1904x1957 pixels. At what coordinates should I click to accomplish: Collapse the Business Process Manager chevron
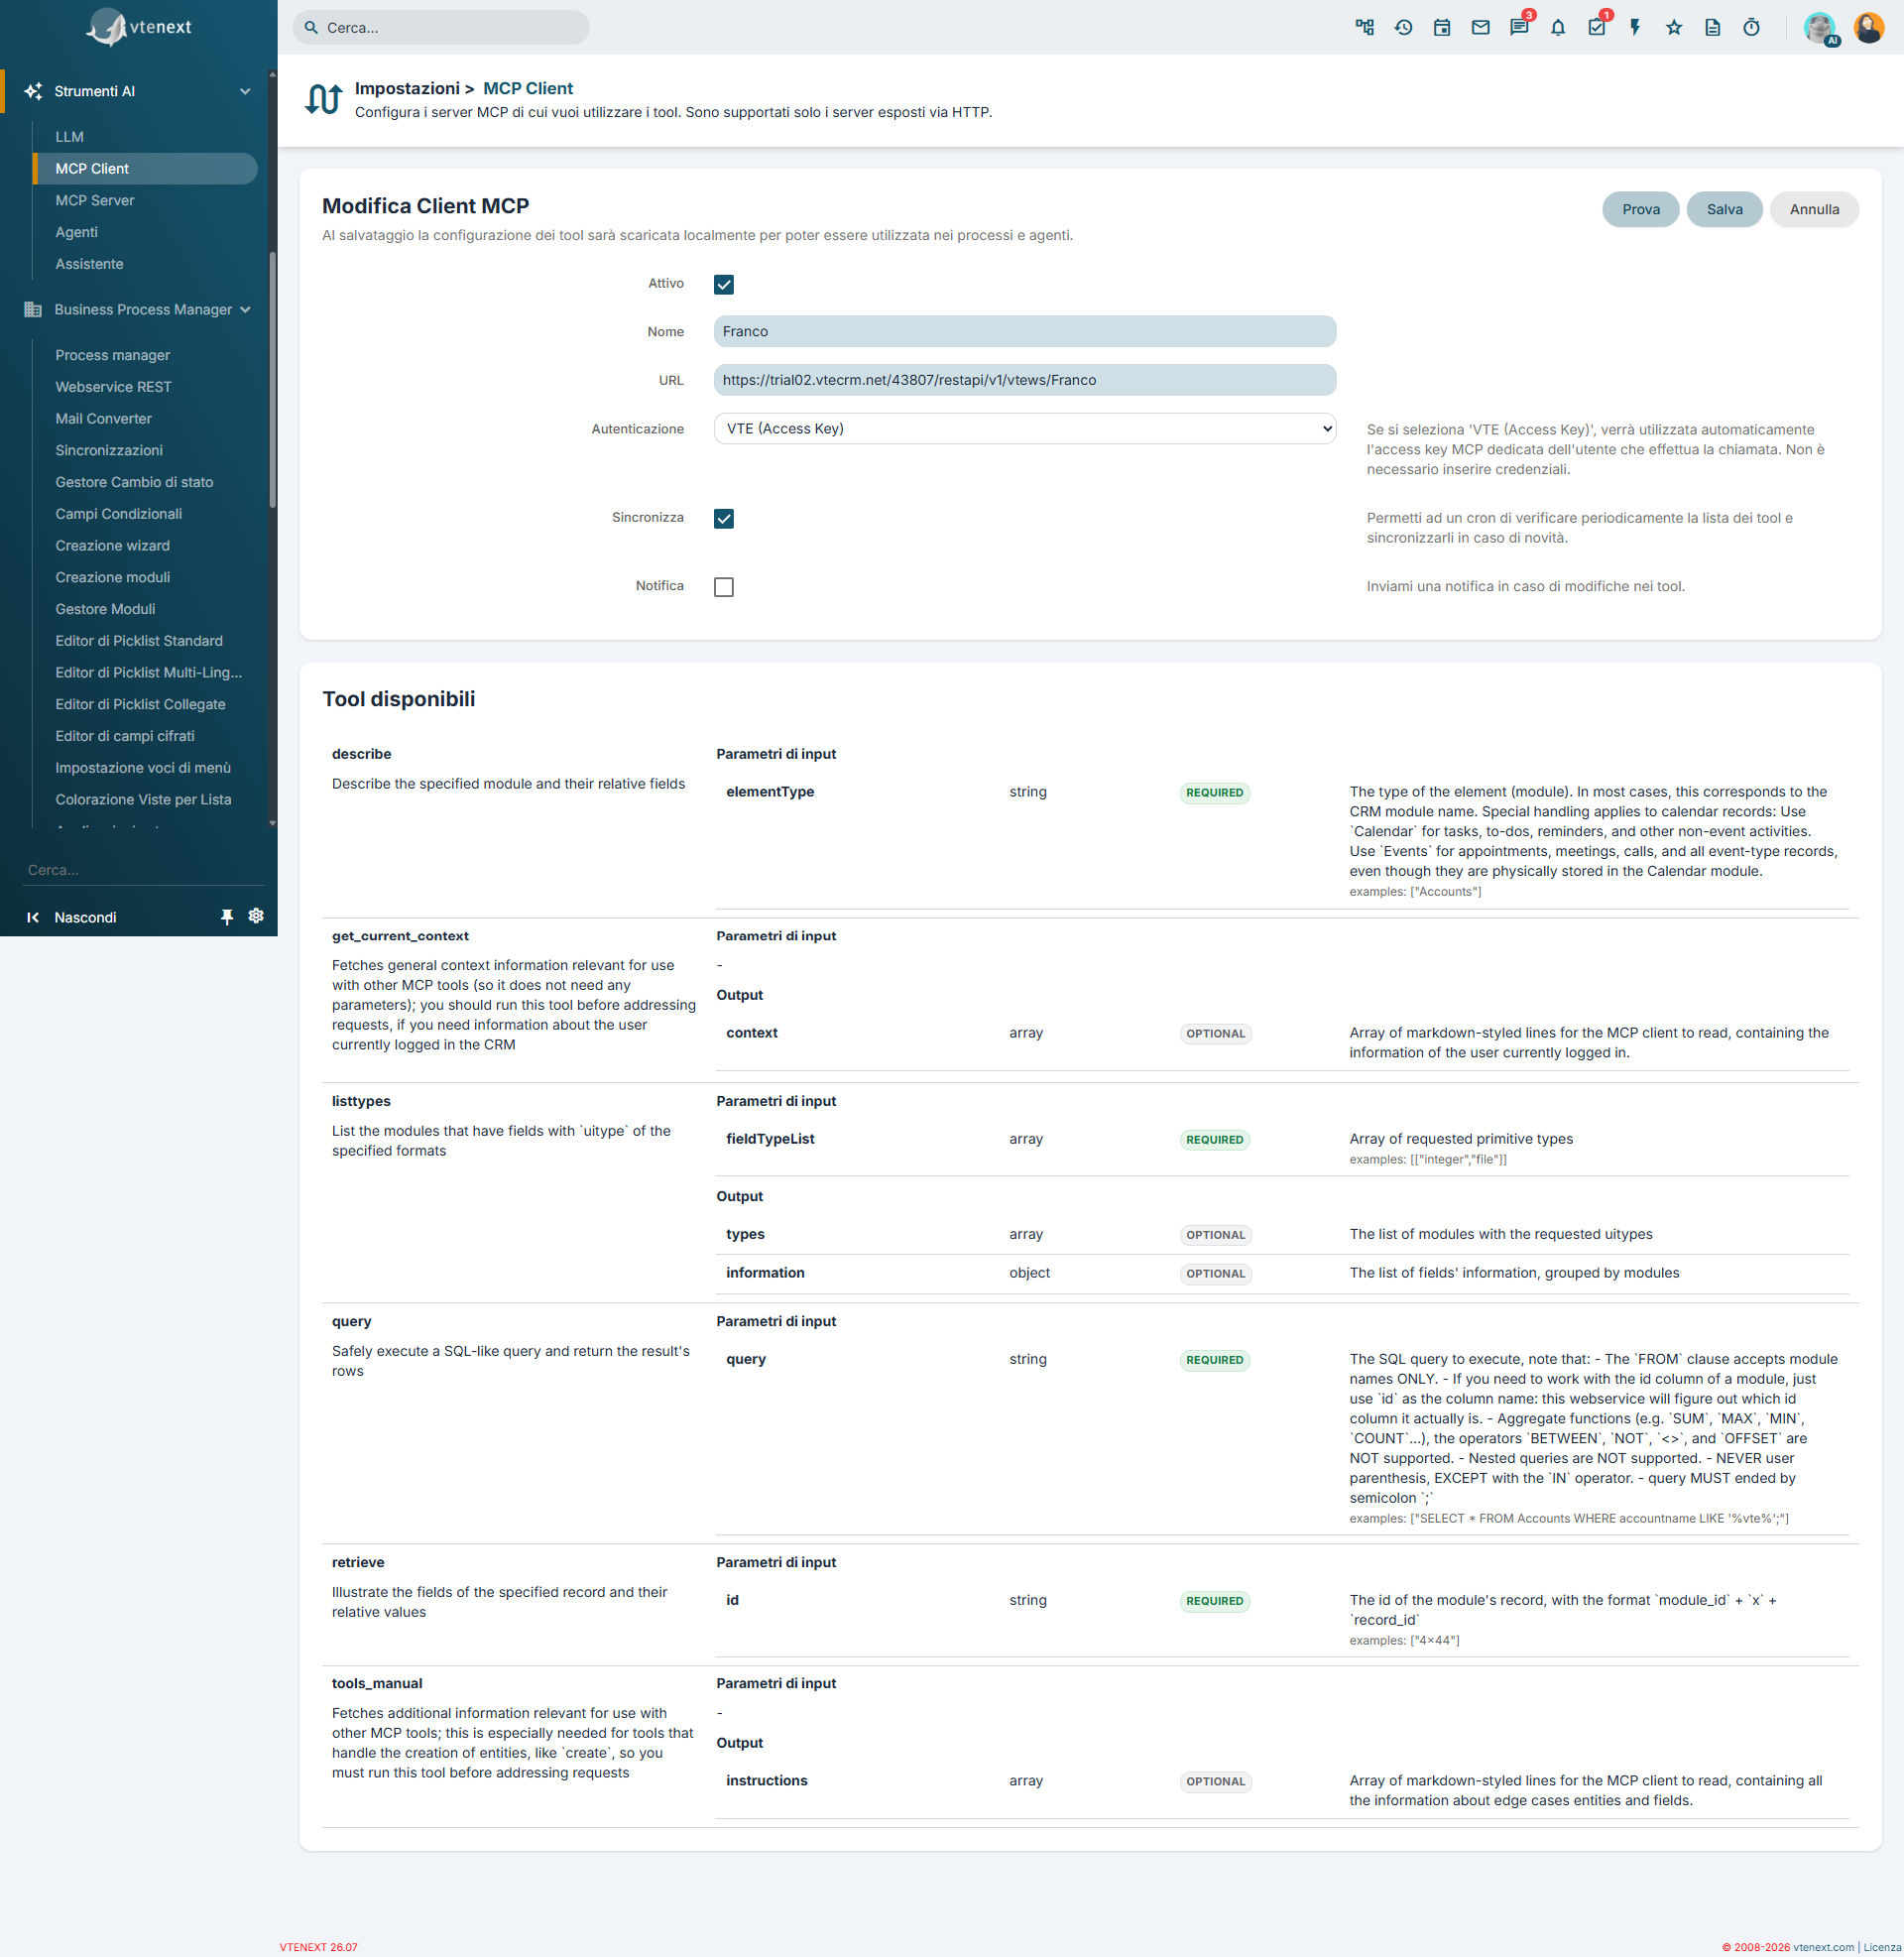pos(245,310)
